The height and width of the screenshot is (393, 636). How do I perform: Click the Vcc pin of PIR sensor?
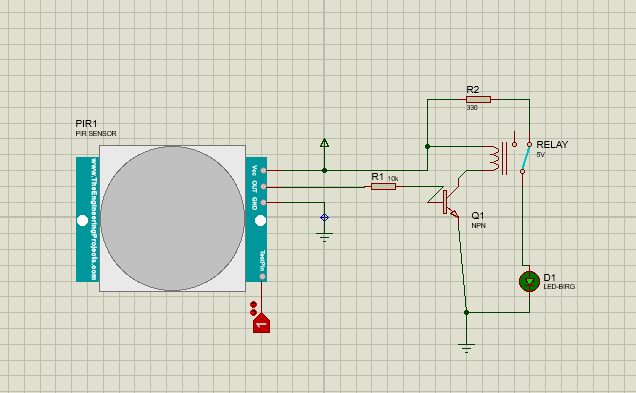point(263,171)
